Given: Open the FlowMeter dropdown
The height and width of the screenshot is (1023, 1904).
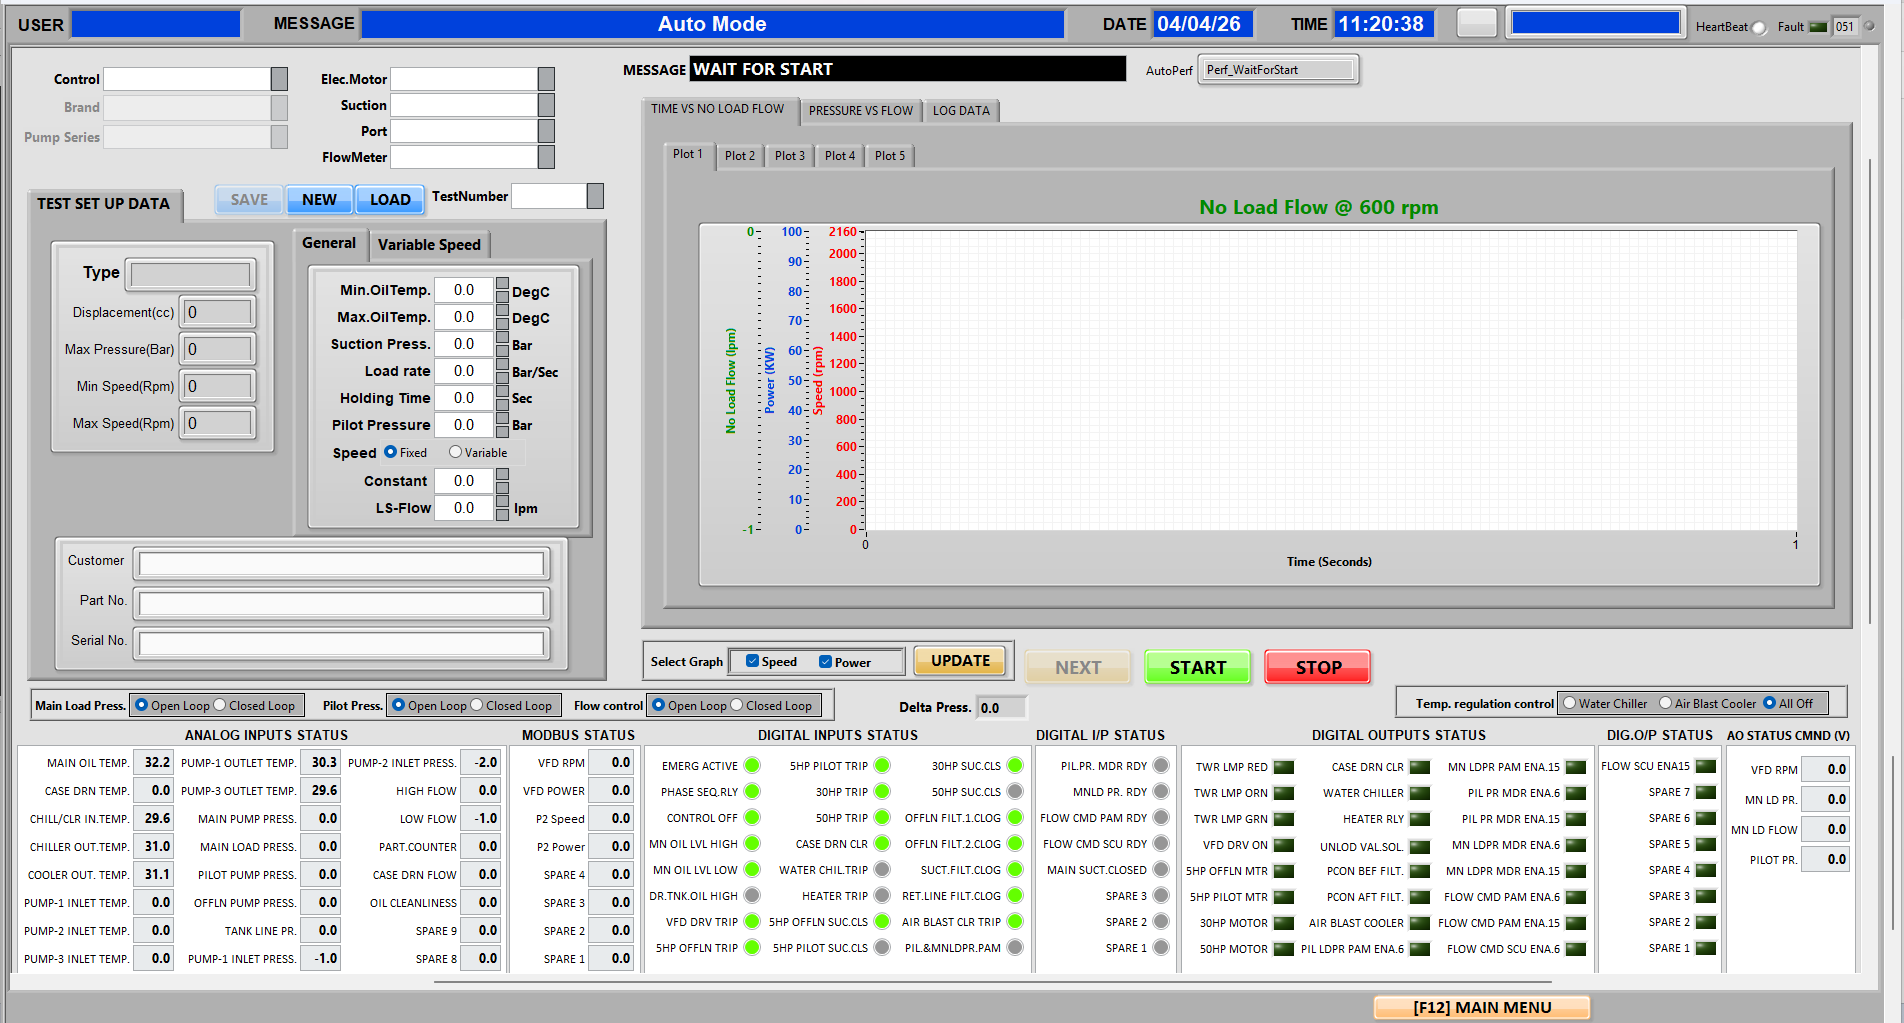Looking at the screenshot, I should [x=546, y=157].
